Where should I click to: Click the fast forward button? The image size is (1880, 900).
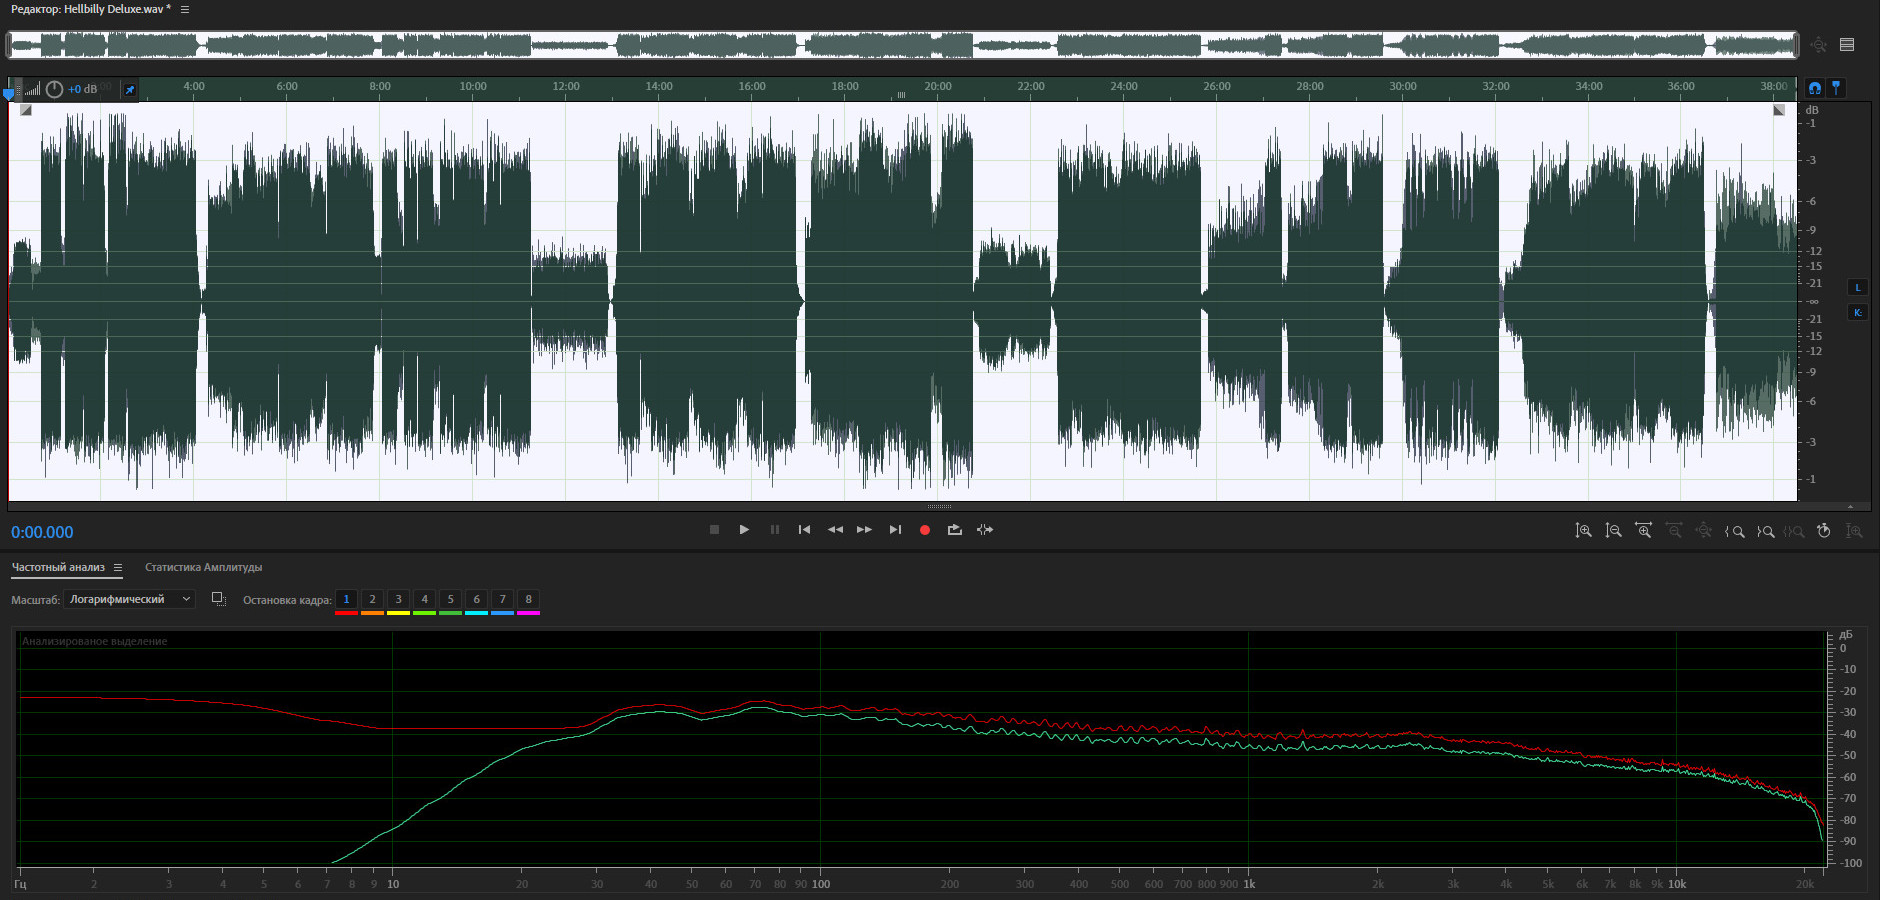point(864,530)
